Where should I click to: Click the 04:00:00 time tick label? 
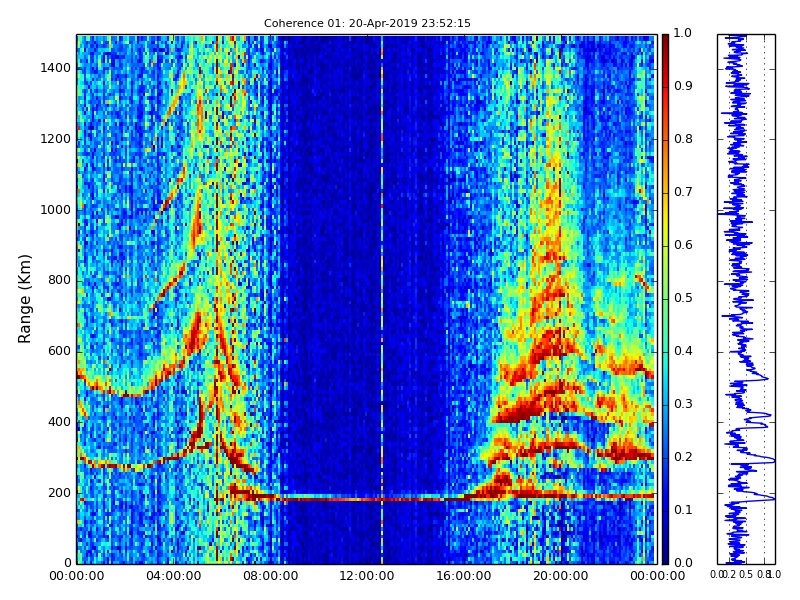(x=173, y=577)
